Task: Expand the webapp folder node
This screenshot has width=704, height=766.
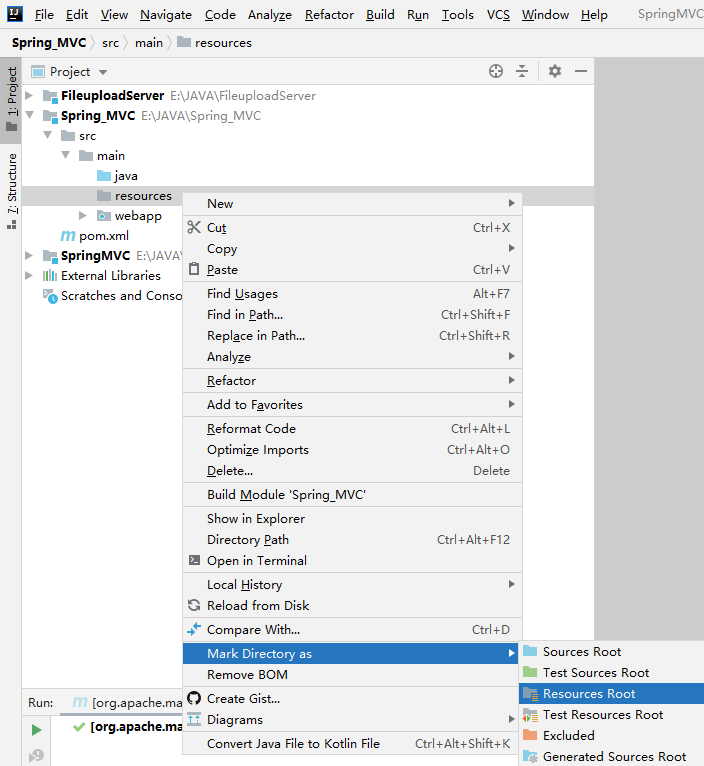Action: tap(83, 215)
